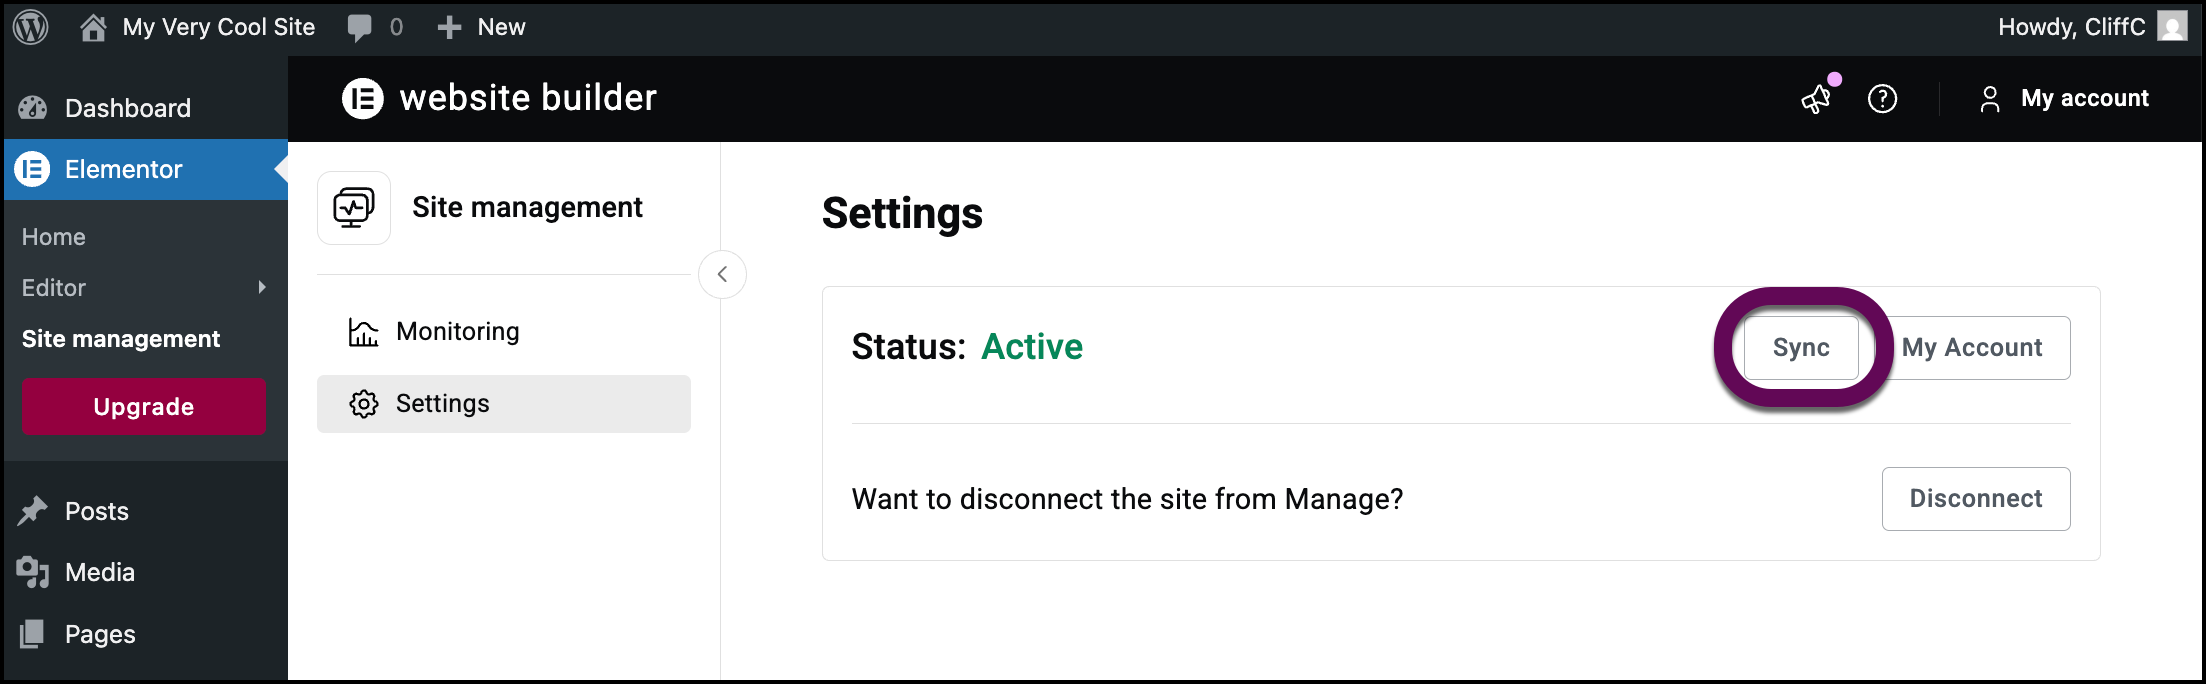Click the WordPress logo in admin bar
Viewport: 2206px width, 684px height.
pos(30,27)
